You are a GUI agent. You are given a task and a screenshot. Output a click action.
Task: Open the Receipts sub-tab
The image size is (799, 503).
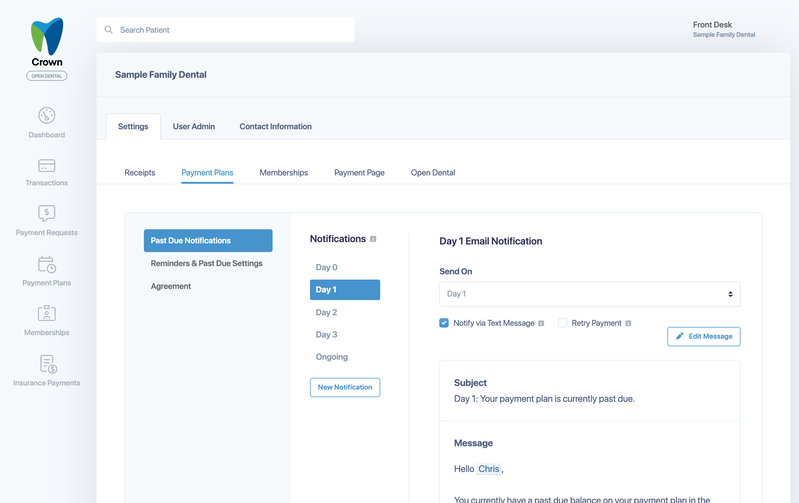click(x=140, y=173)
